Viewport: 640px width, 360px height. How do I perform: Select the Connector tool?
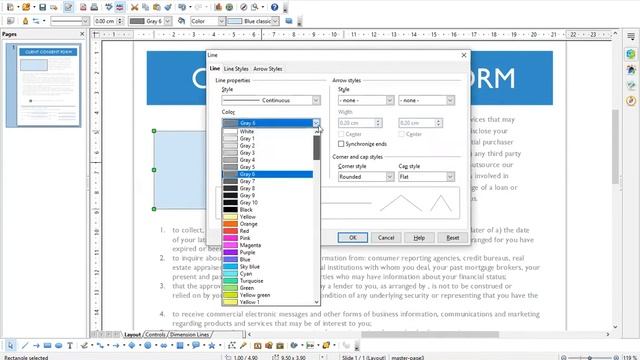tap(100, 345)
